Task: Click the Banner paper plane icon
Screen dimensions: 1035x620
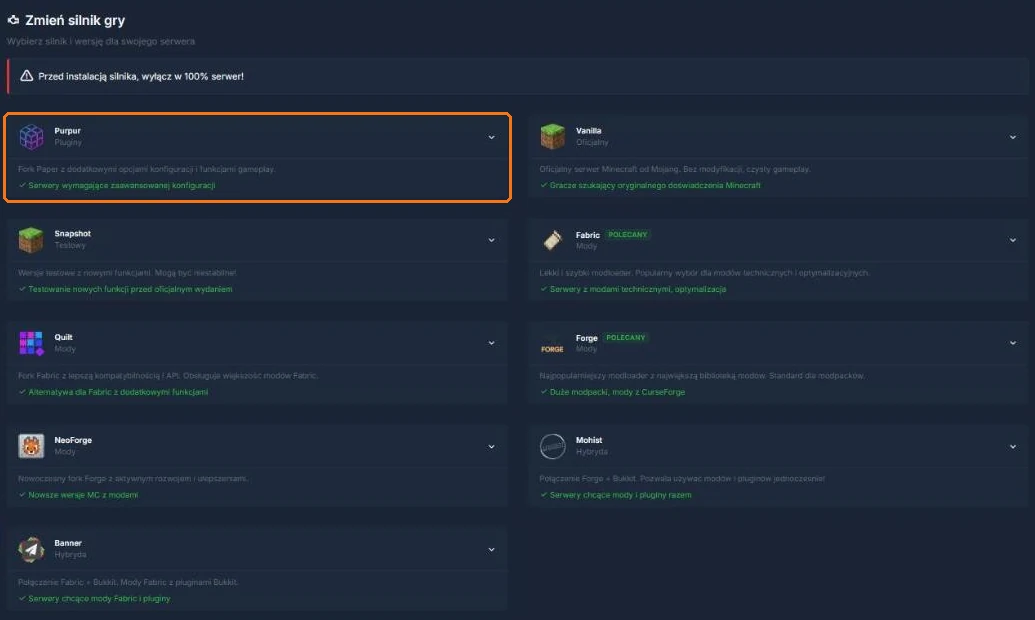Action: coord(31,549)
